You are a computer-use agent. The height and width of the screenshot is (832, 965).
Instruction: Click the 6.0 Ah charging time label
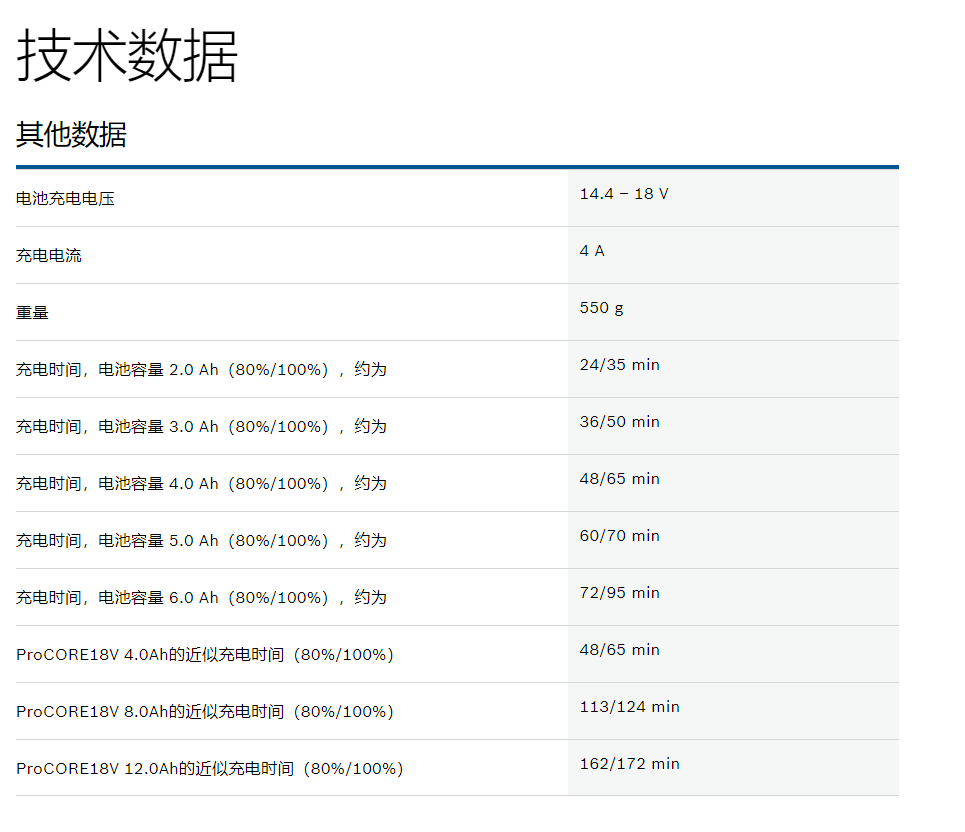click(x=201, y=598)
